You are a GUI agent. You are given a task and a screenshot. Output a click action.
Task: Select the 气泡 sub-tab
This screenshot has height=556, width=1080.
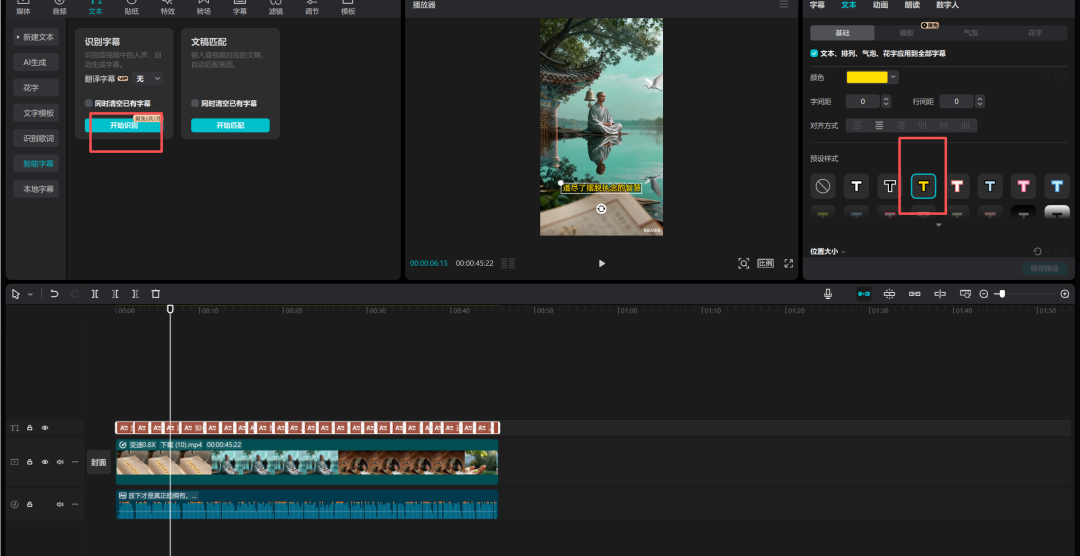(970, 33)
